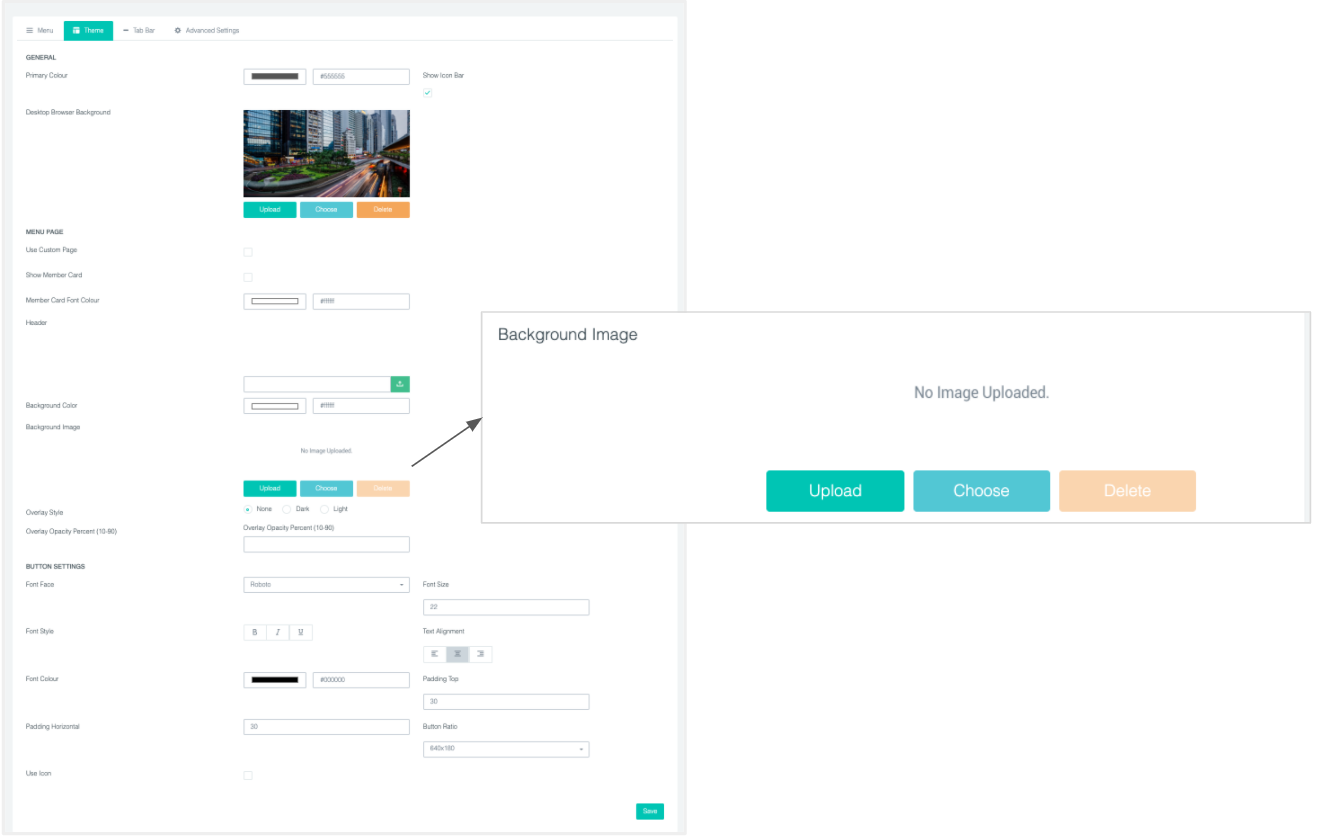Screen dimensions: 1324x840
Task: Click the Primary Colour hex field #555555
Action: pyautogui.click(x=361, y=76)
